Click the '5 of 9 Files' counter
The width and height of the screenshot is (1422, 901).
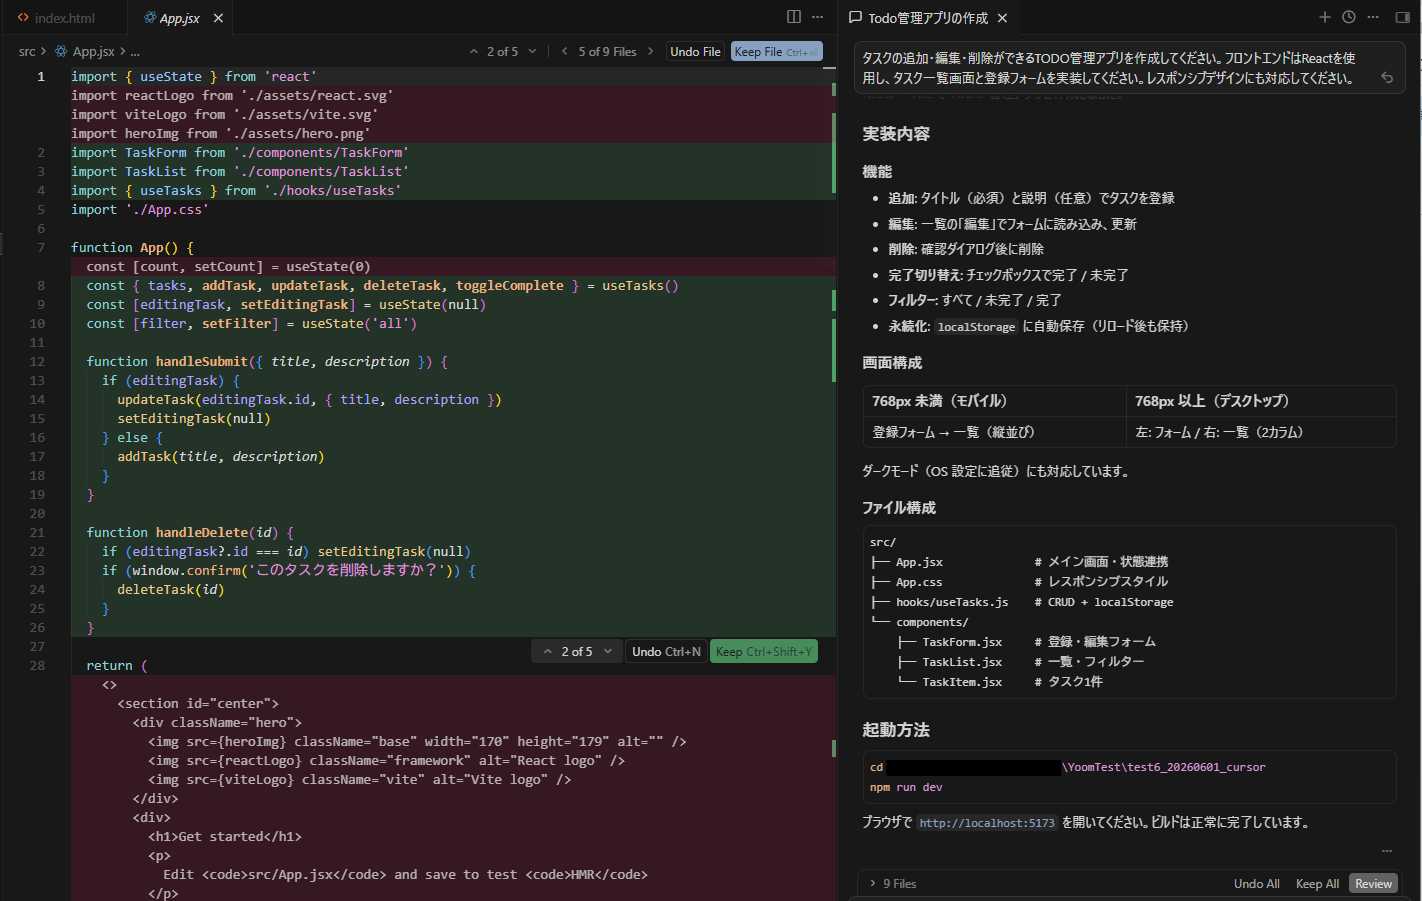[x=607, y=52]
